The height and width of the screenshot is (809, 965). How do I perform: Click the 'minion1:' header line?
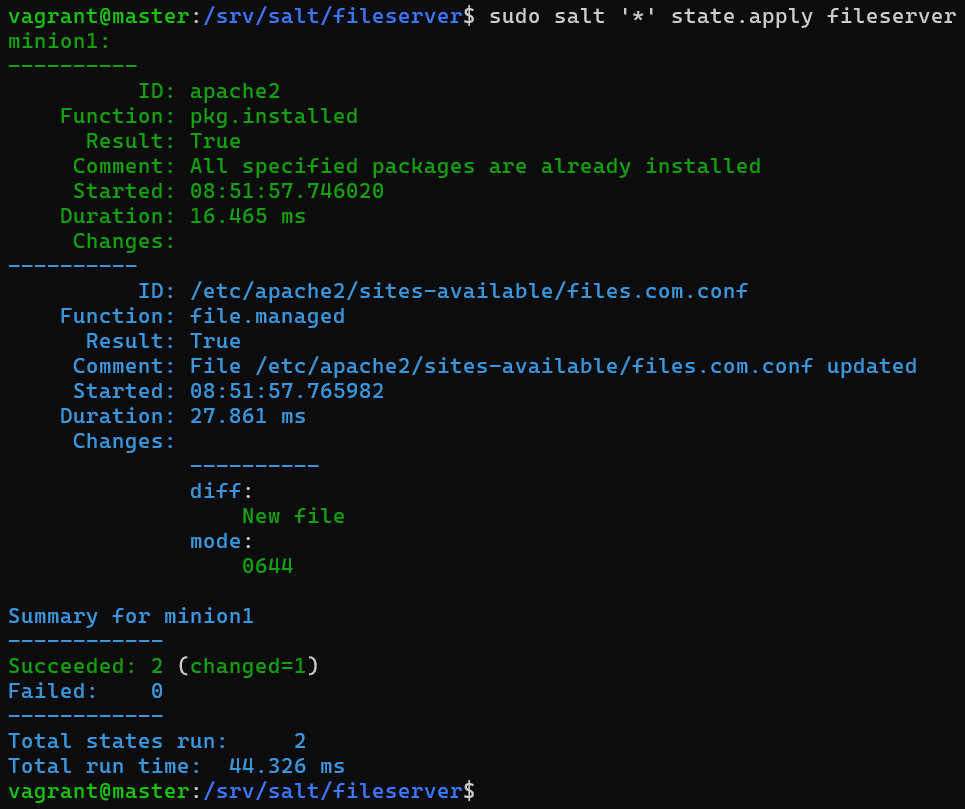coord(59,41)
